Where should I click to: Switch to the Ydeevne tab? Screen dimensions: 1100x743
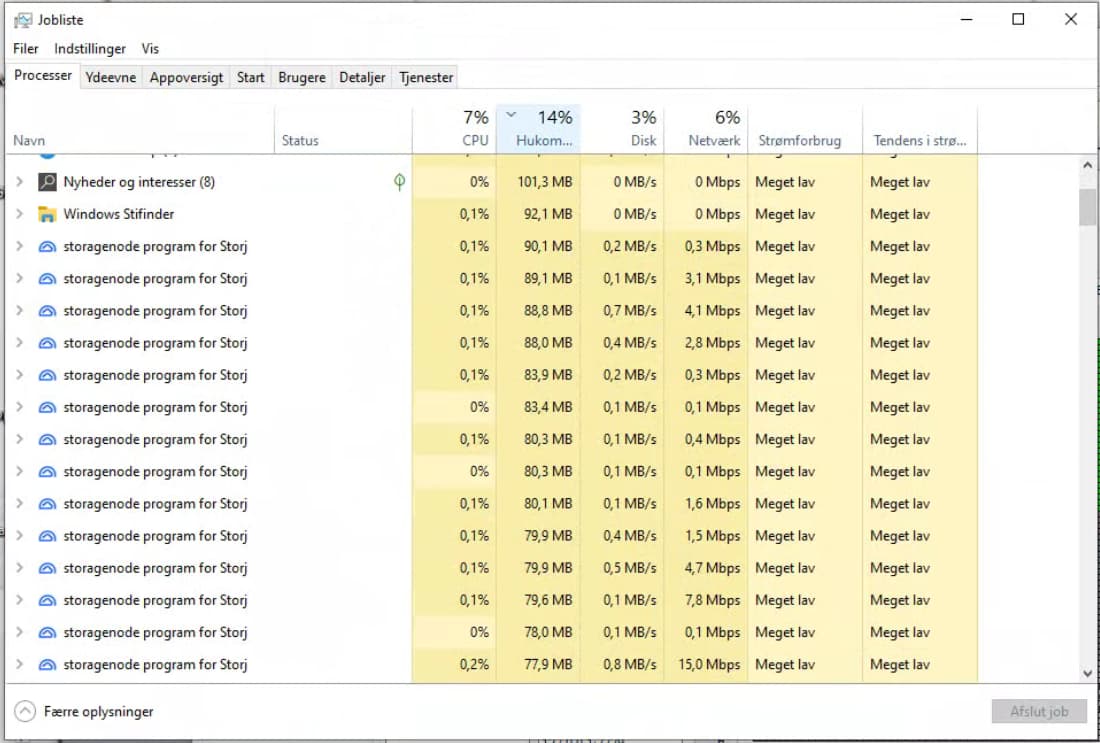(x=110, y=77)
